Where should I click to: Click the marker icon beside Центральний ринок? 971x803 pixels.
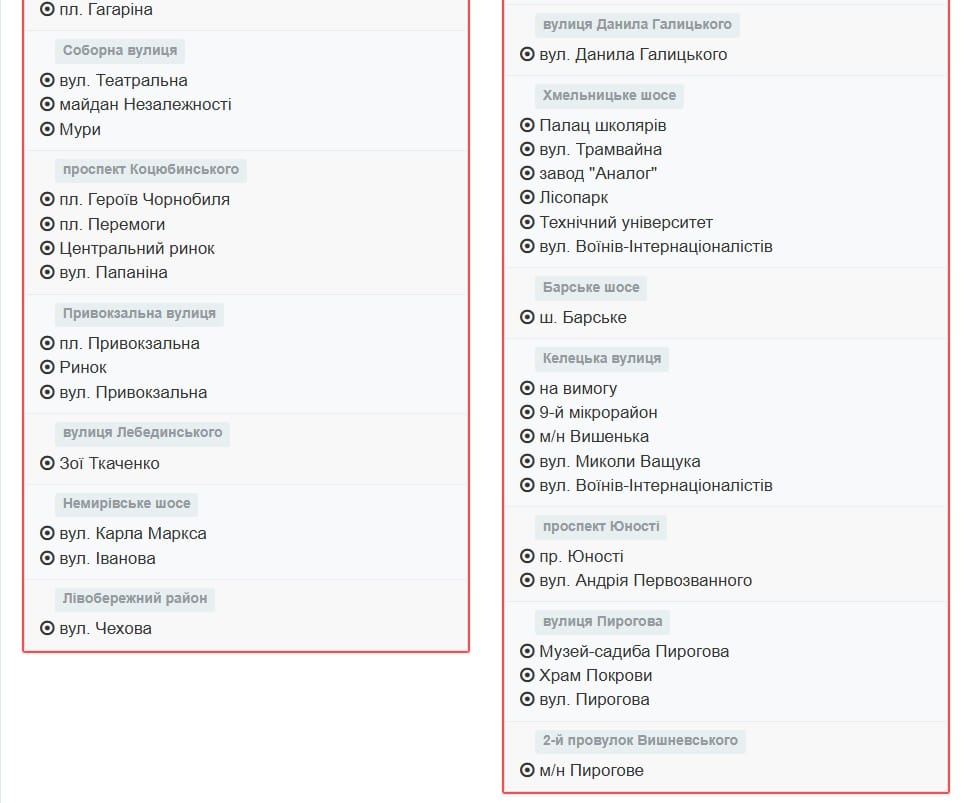(x=45, y=248)
